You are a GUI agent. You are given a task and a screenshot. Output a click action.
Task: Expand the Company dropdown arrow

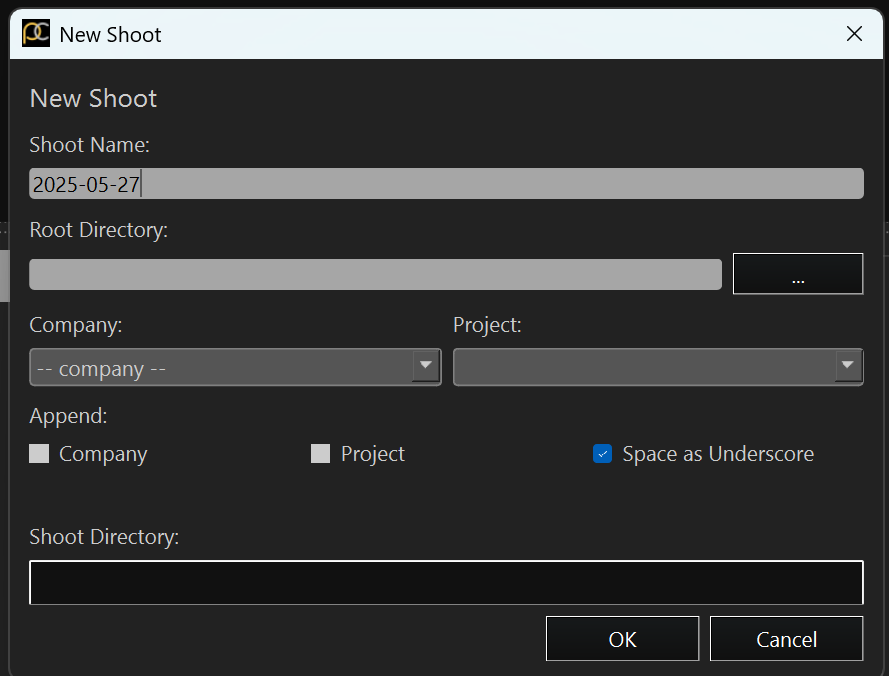(x=426, y=366)
